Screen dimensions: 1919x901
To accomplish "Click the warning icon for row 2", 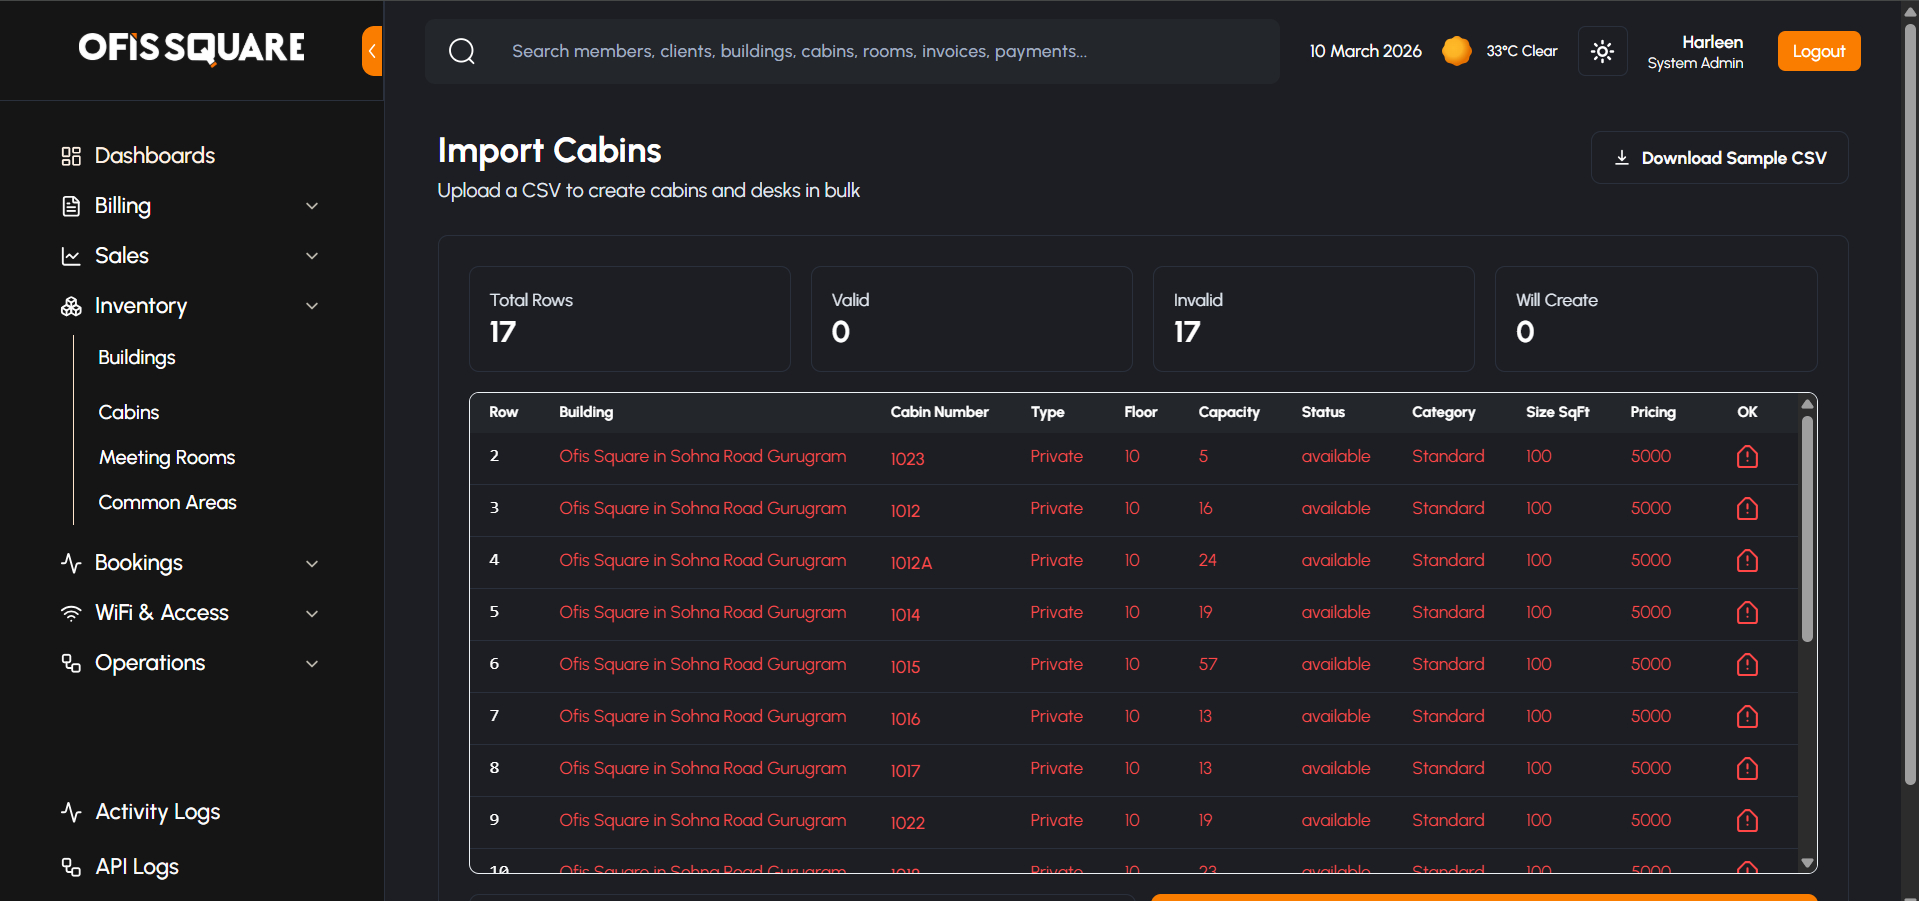I will pos(1747,457).
